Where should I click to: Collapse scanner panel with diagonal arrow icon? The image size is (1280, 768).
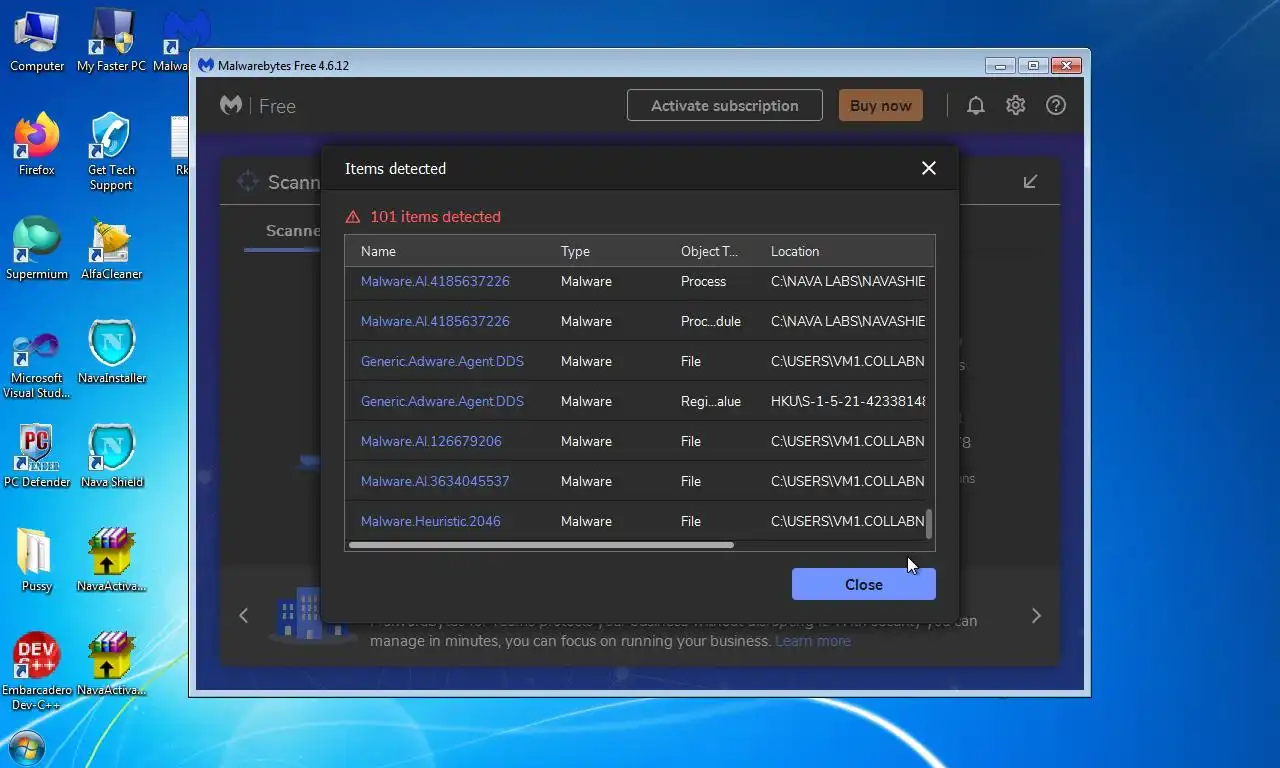coord(1030,181)
